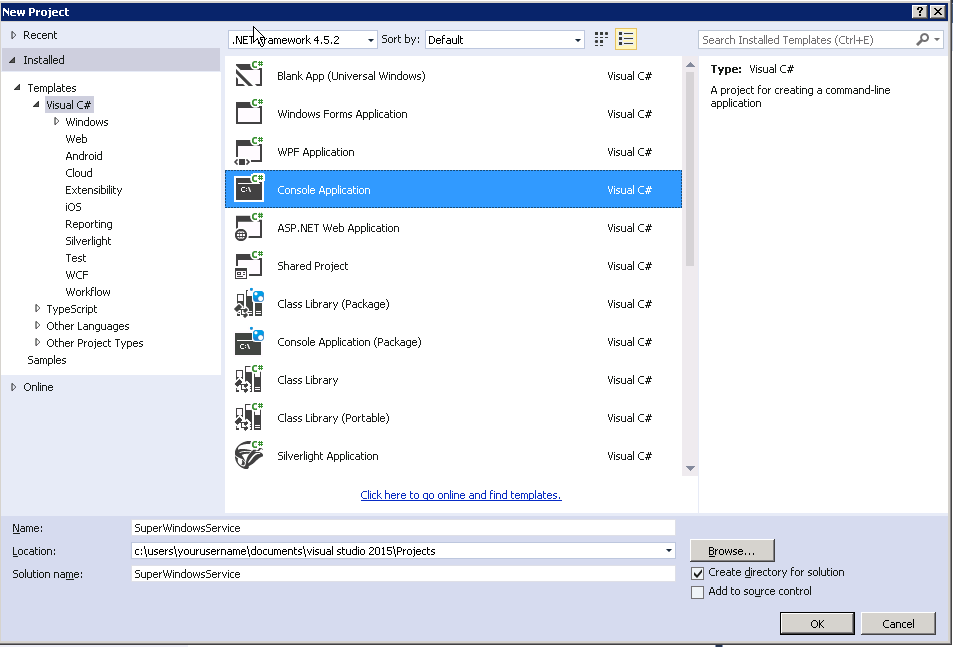The image size is (953, 647).
Task: Click the Browse... button
Action: (732, 550)
